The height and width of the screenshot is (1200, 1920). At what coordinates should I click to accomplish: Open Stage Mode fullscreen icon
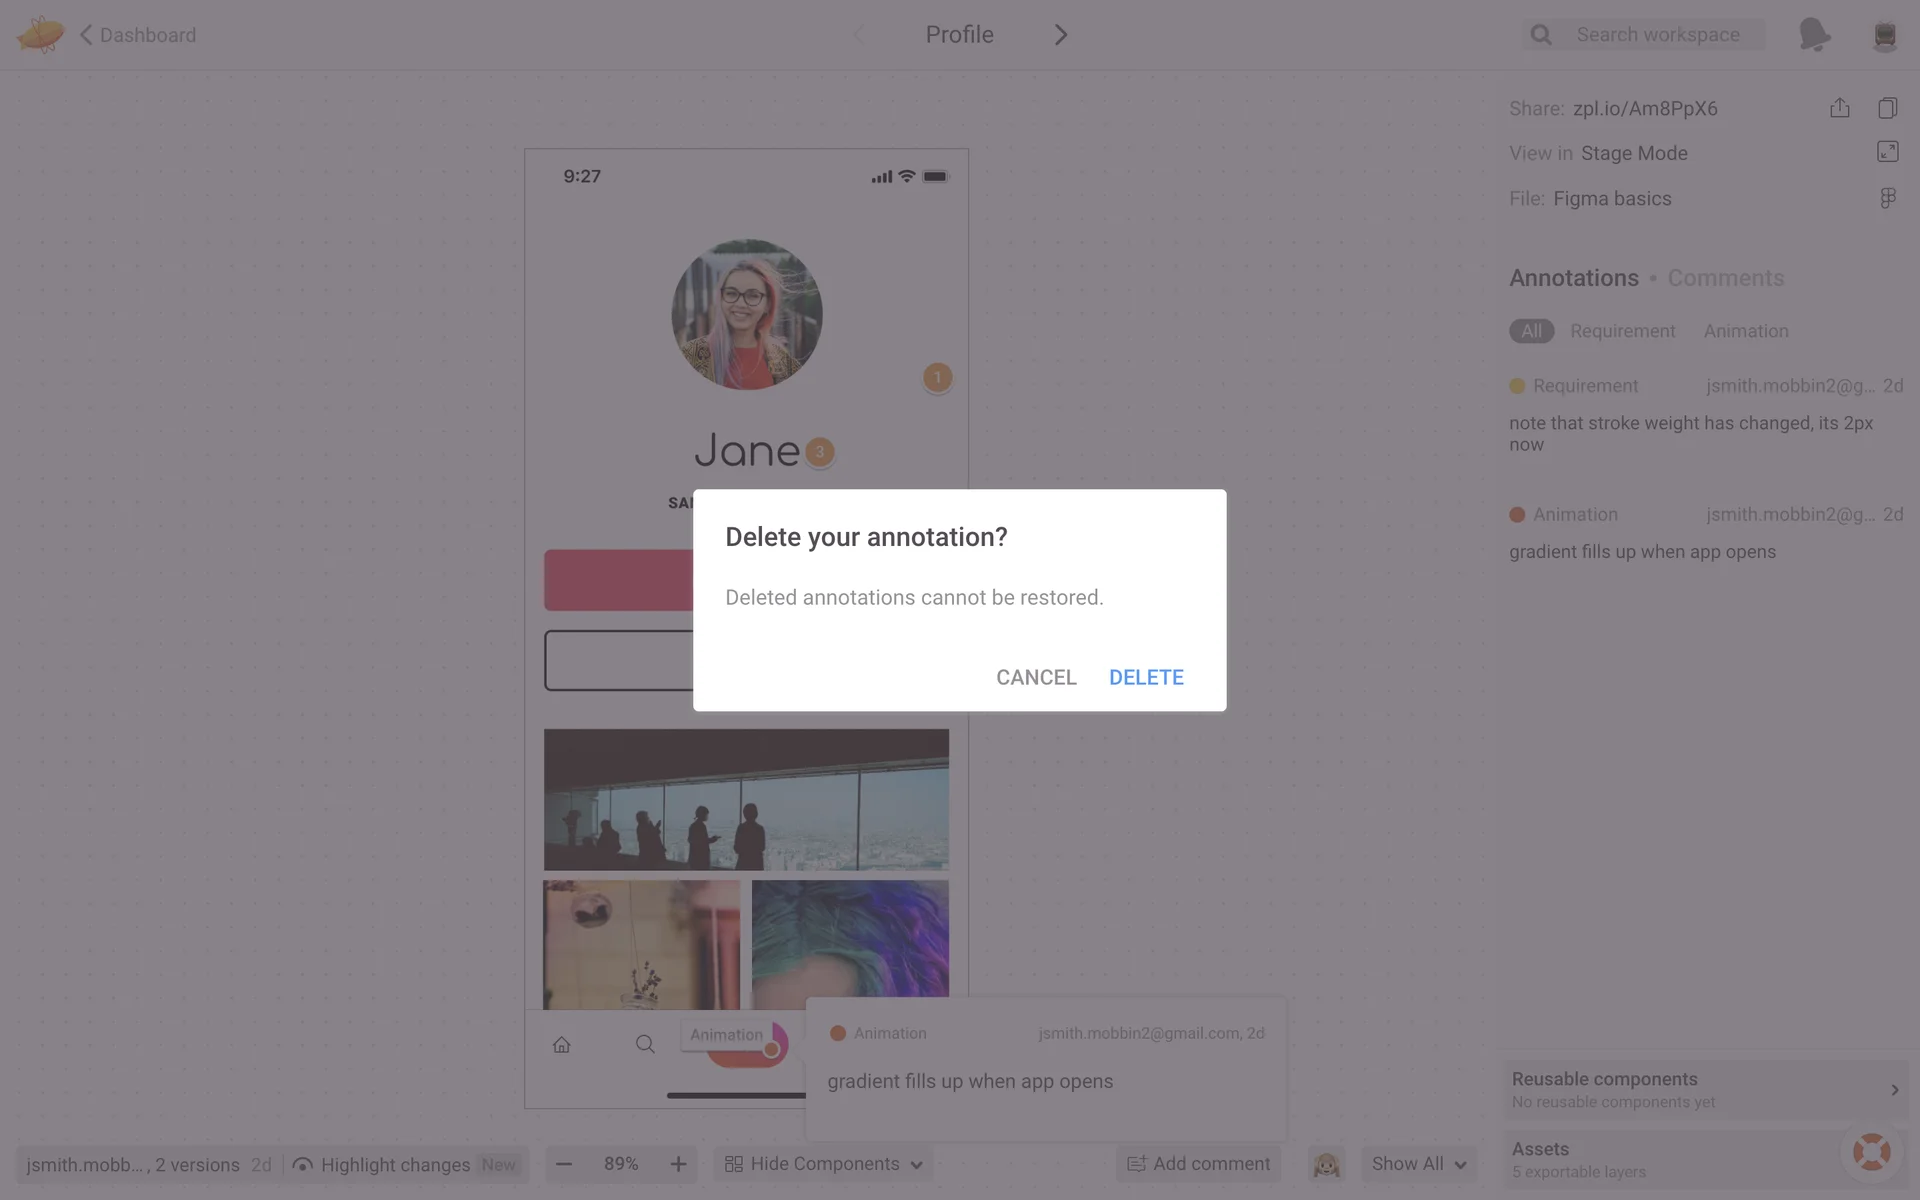1887,152
